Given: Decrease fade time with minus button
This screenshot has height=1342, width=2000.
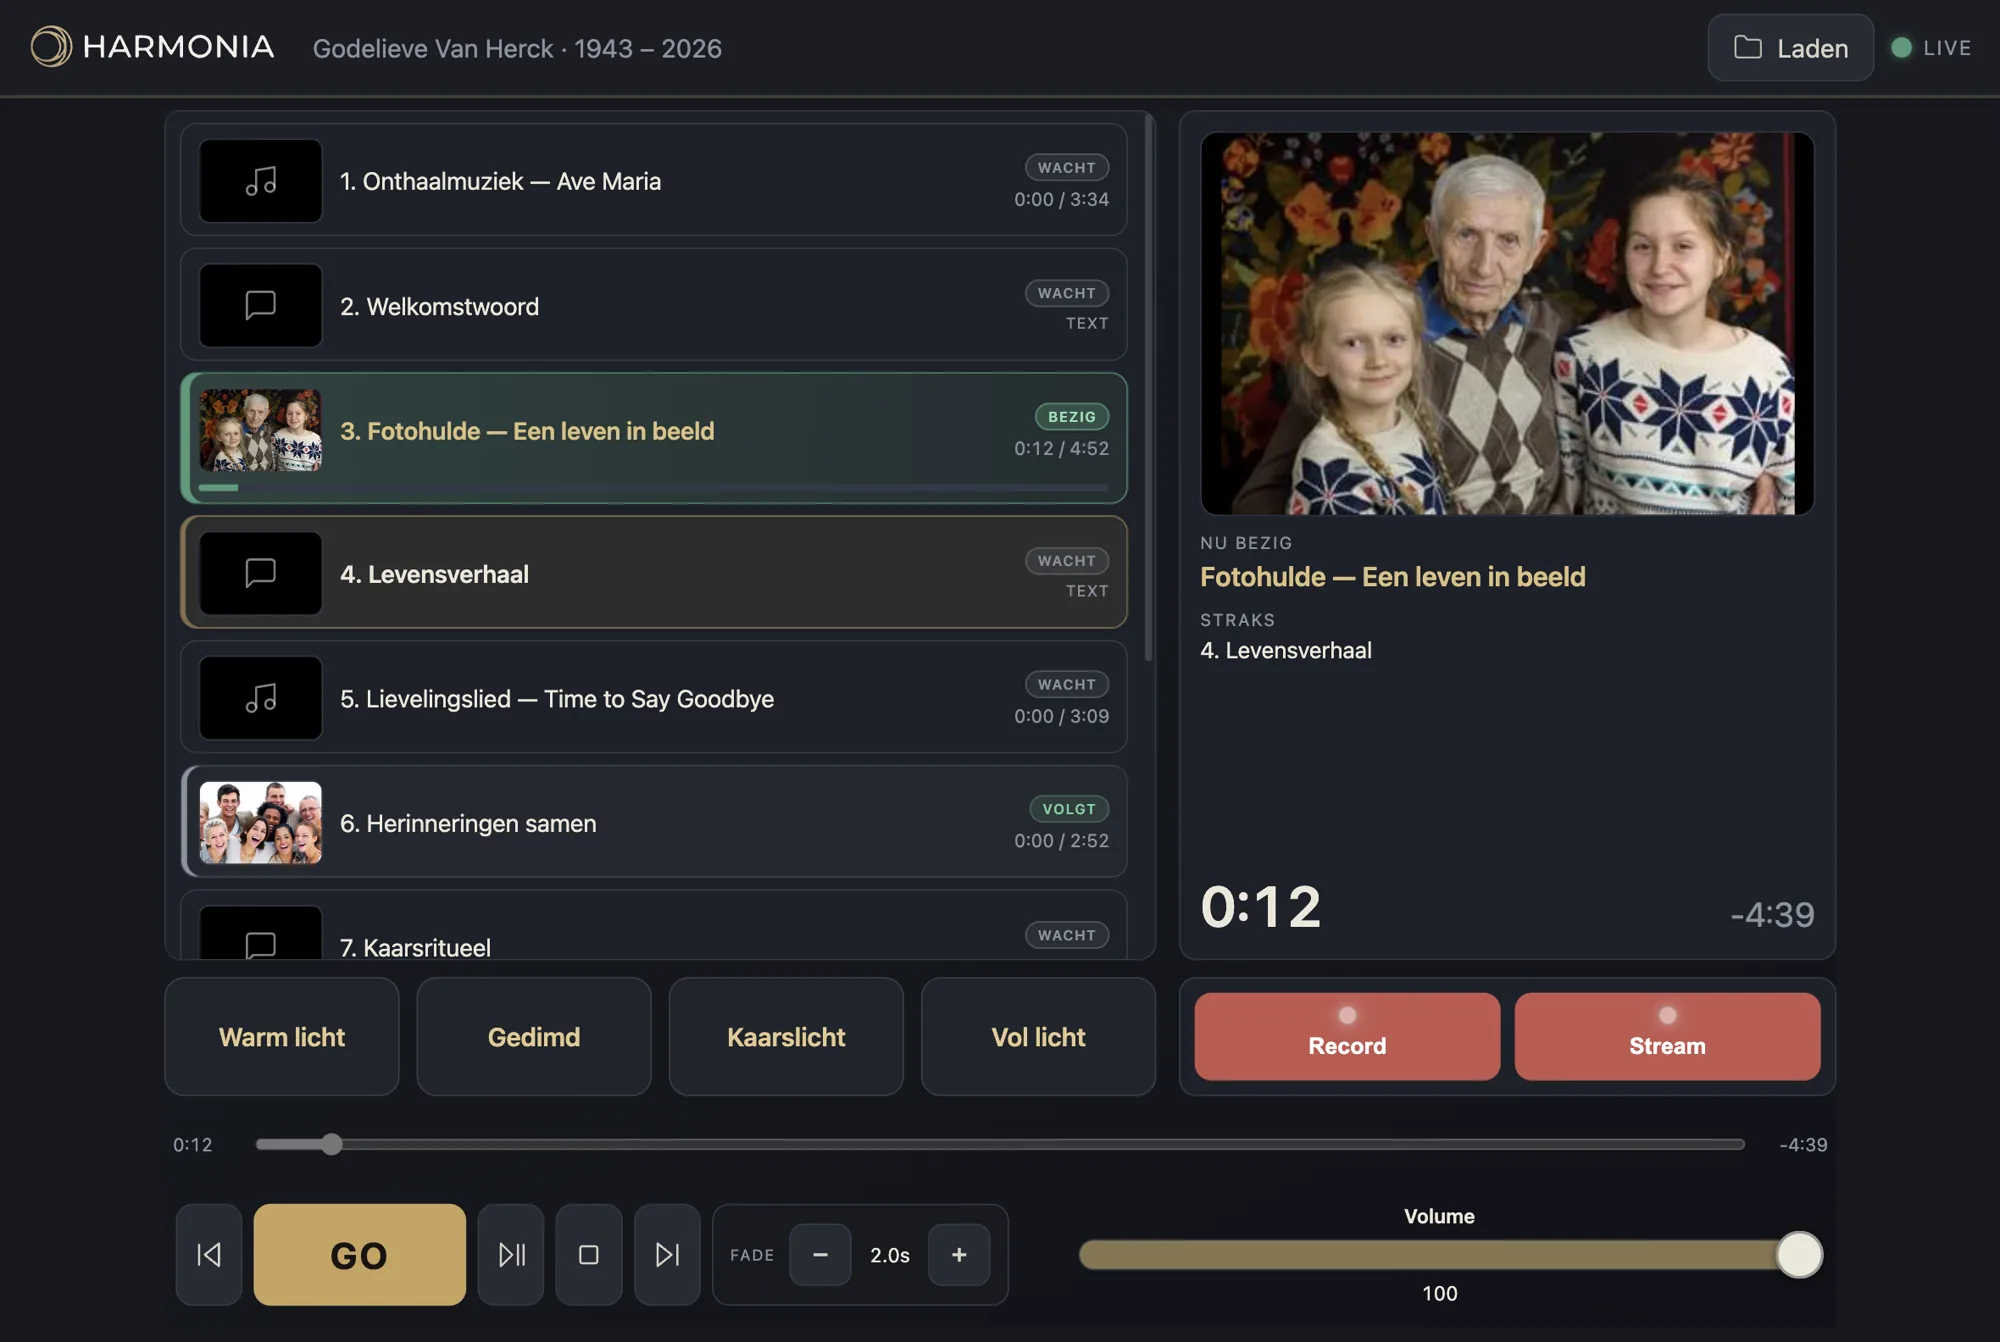Looking at the screenshot, I should pos(820,1255).
